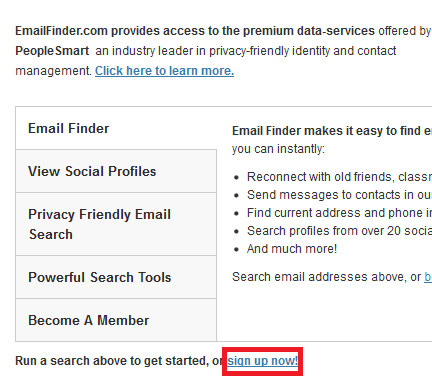Select the "Find current address and phone" bullet
Viewport: 432px width, 382px height.
coord(339,213)
